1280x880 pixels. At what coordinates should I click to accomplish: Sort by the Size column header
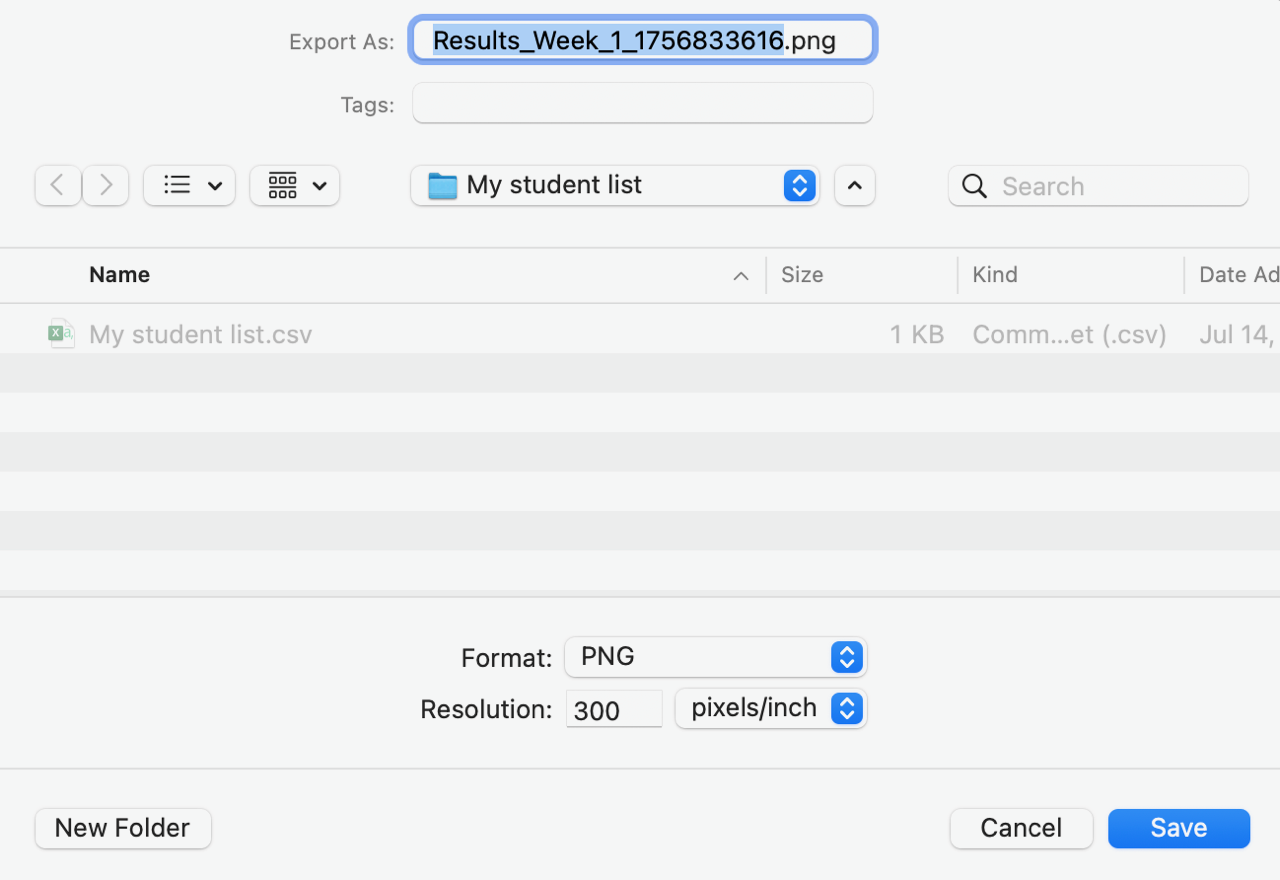click(802, 275)
